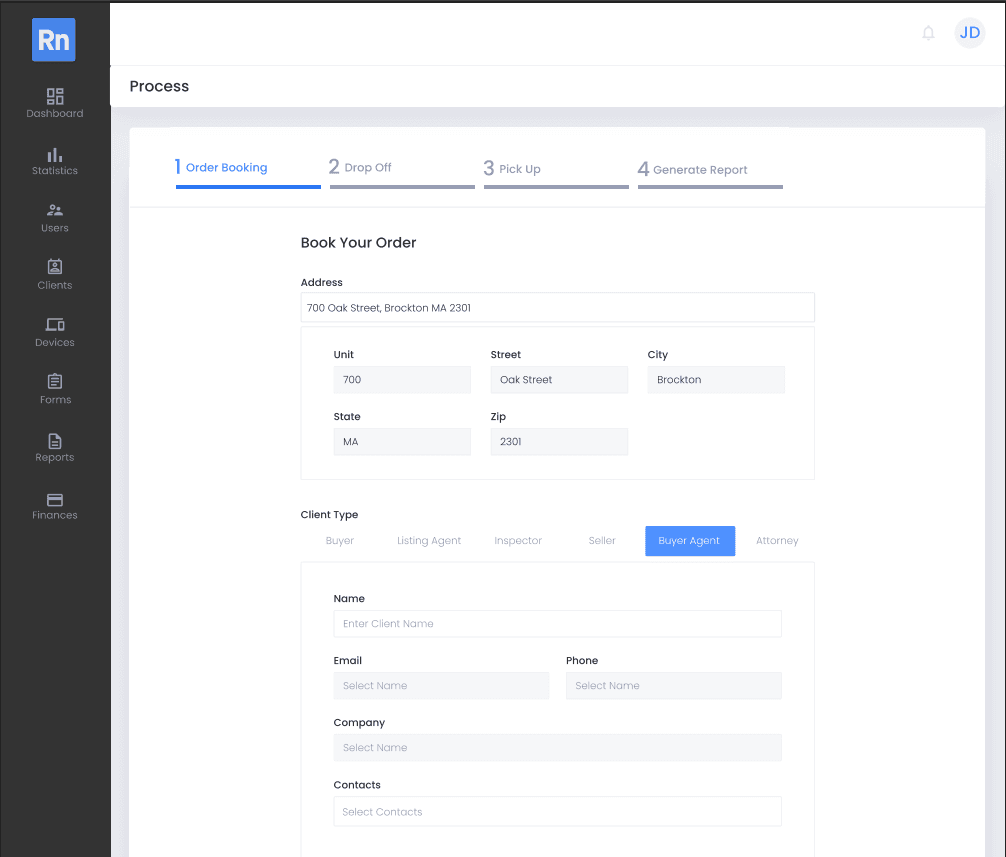The width and height of the screenshot is (1006, 857).
Task: Open the Statistics bar chart icon
Action: coord(55,154)
